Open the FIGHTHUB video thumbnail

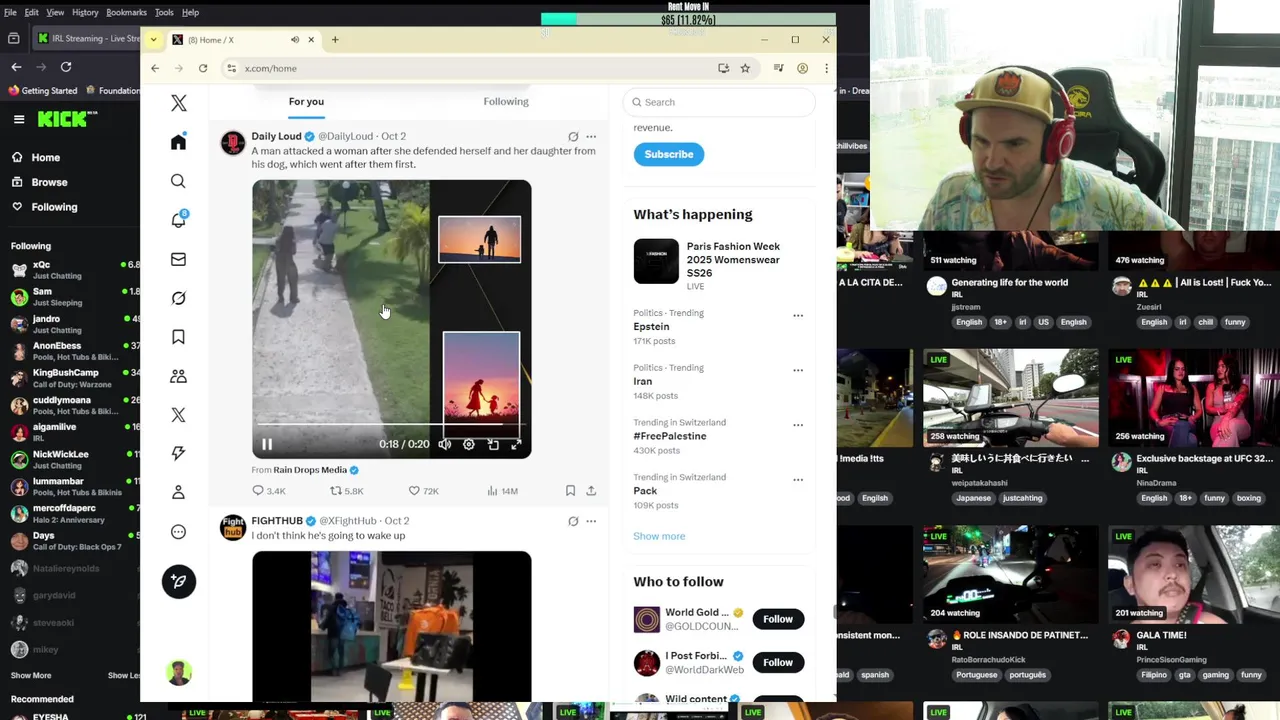click(x=391, y=626)
